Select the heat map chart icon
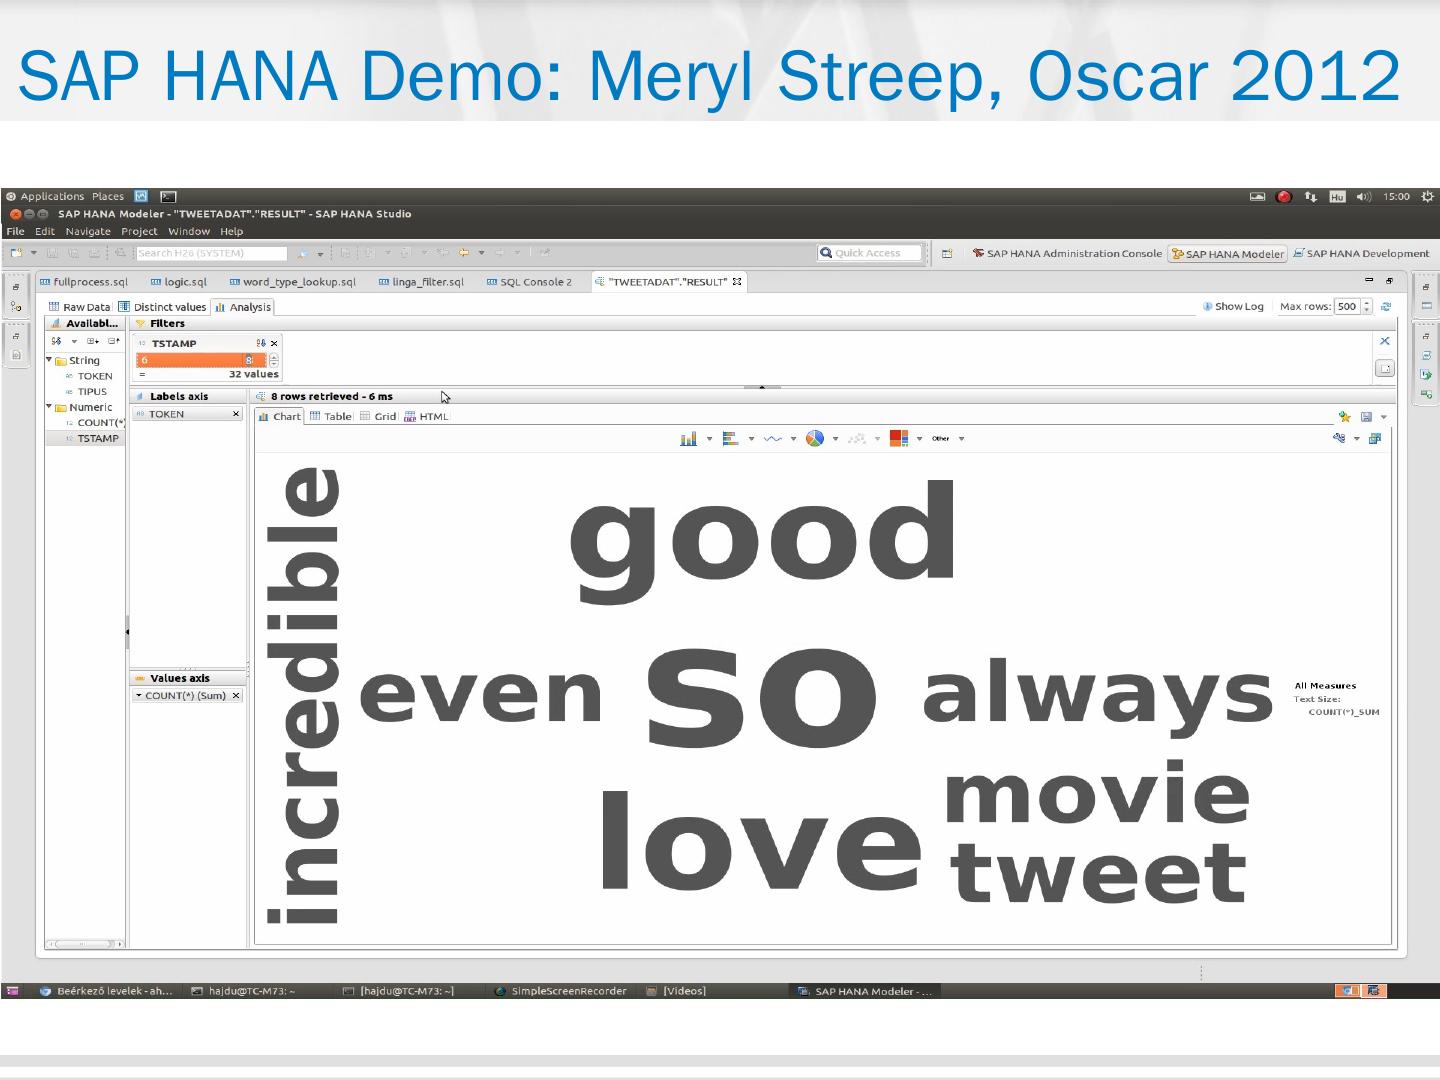1440x1080 pixels. [899, 439]
